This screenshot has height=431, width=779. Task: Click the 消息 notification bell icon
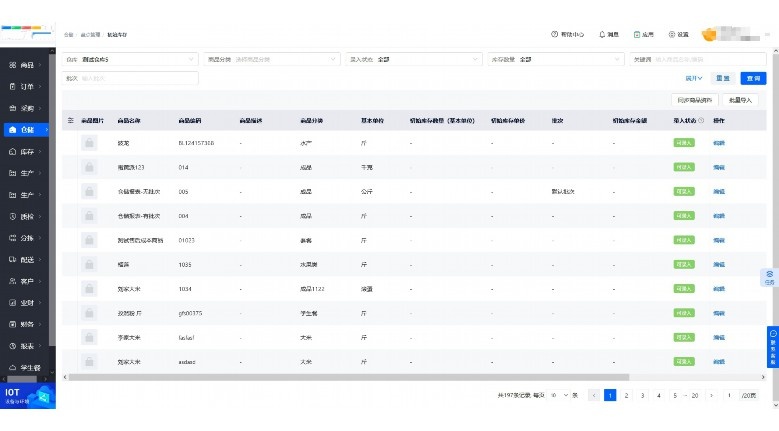(602, 34)
